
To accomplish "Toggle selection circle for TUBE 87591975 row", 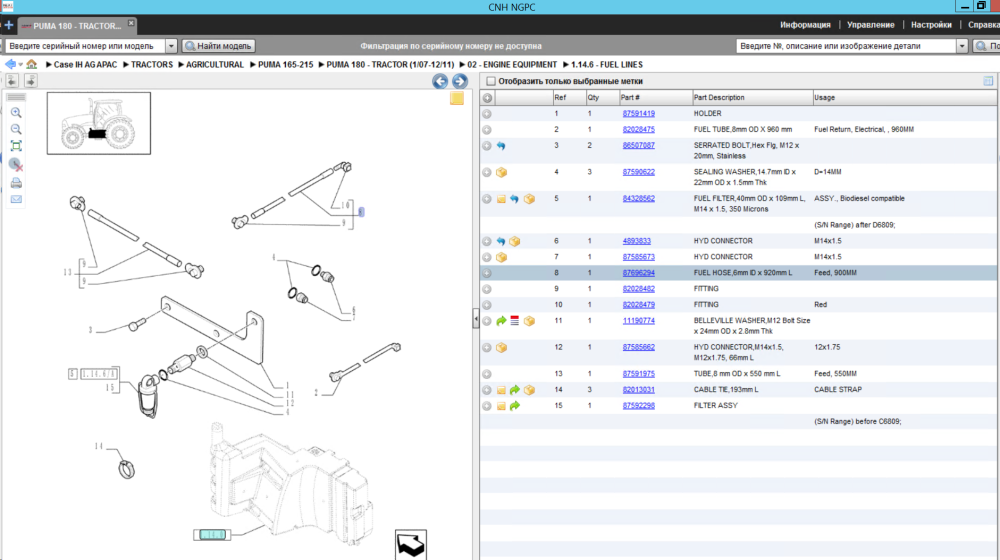I will pos(487,374).
